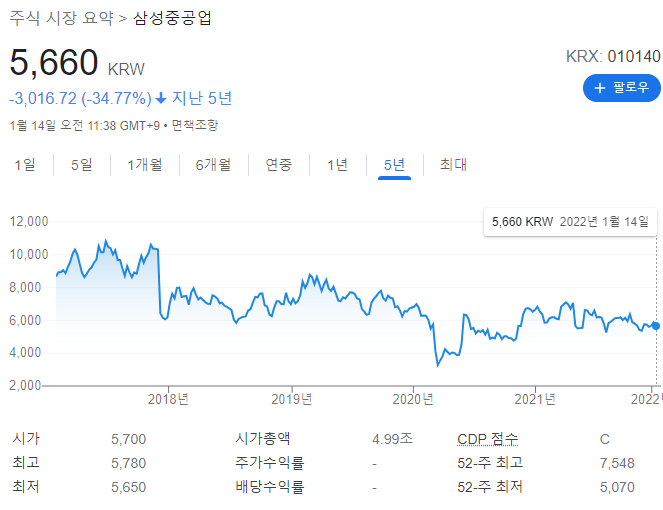This screenshot has height=510, width=663.
Task: Click the 2020년 axis label
Action: [413, 399]
